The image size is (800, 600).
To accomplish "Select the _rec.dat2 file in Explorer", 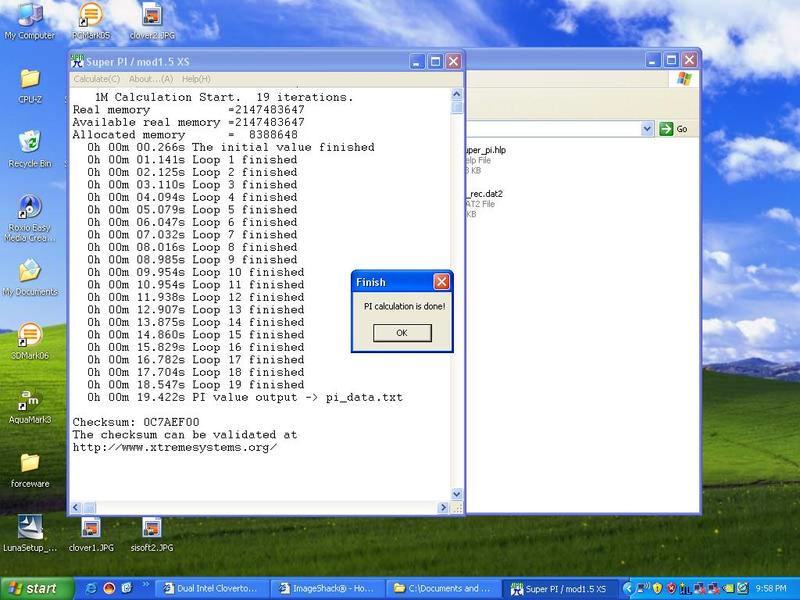I will [x=485, y=194].
